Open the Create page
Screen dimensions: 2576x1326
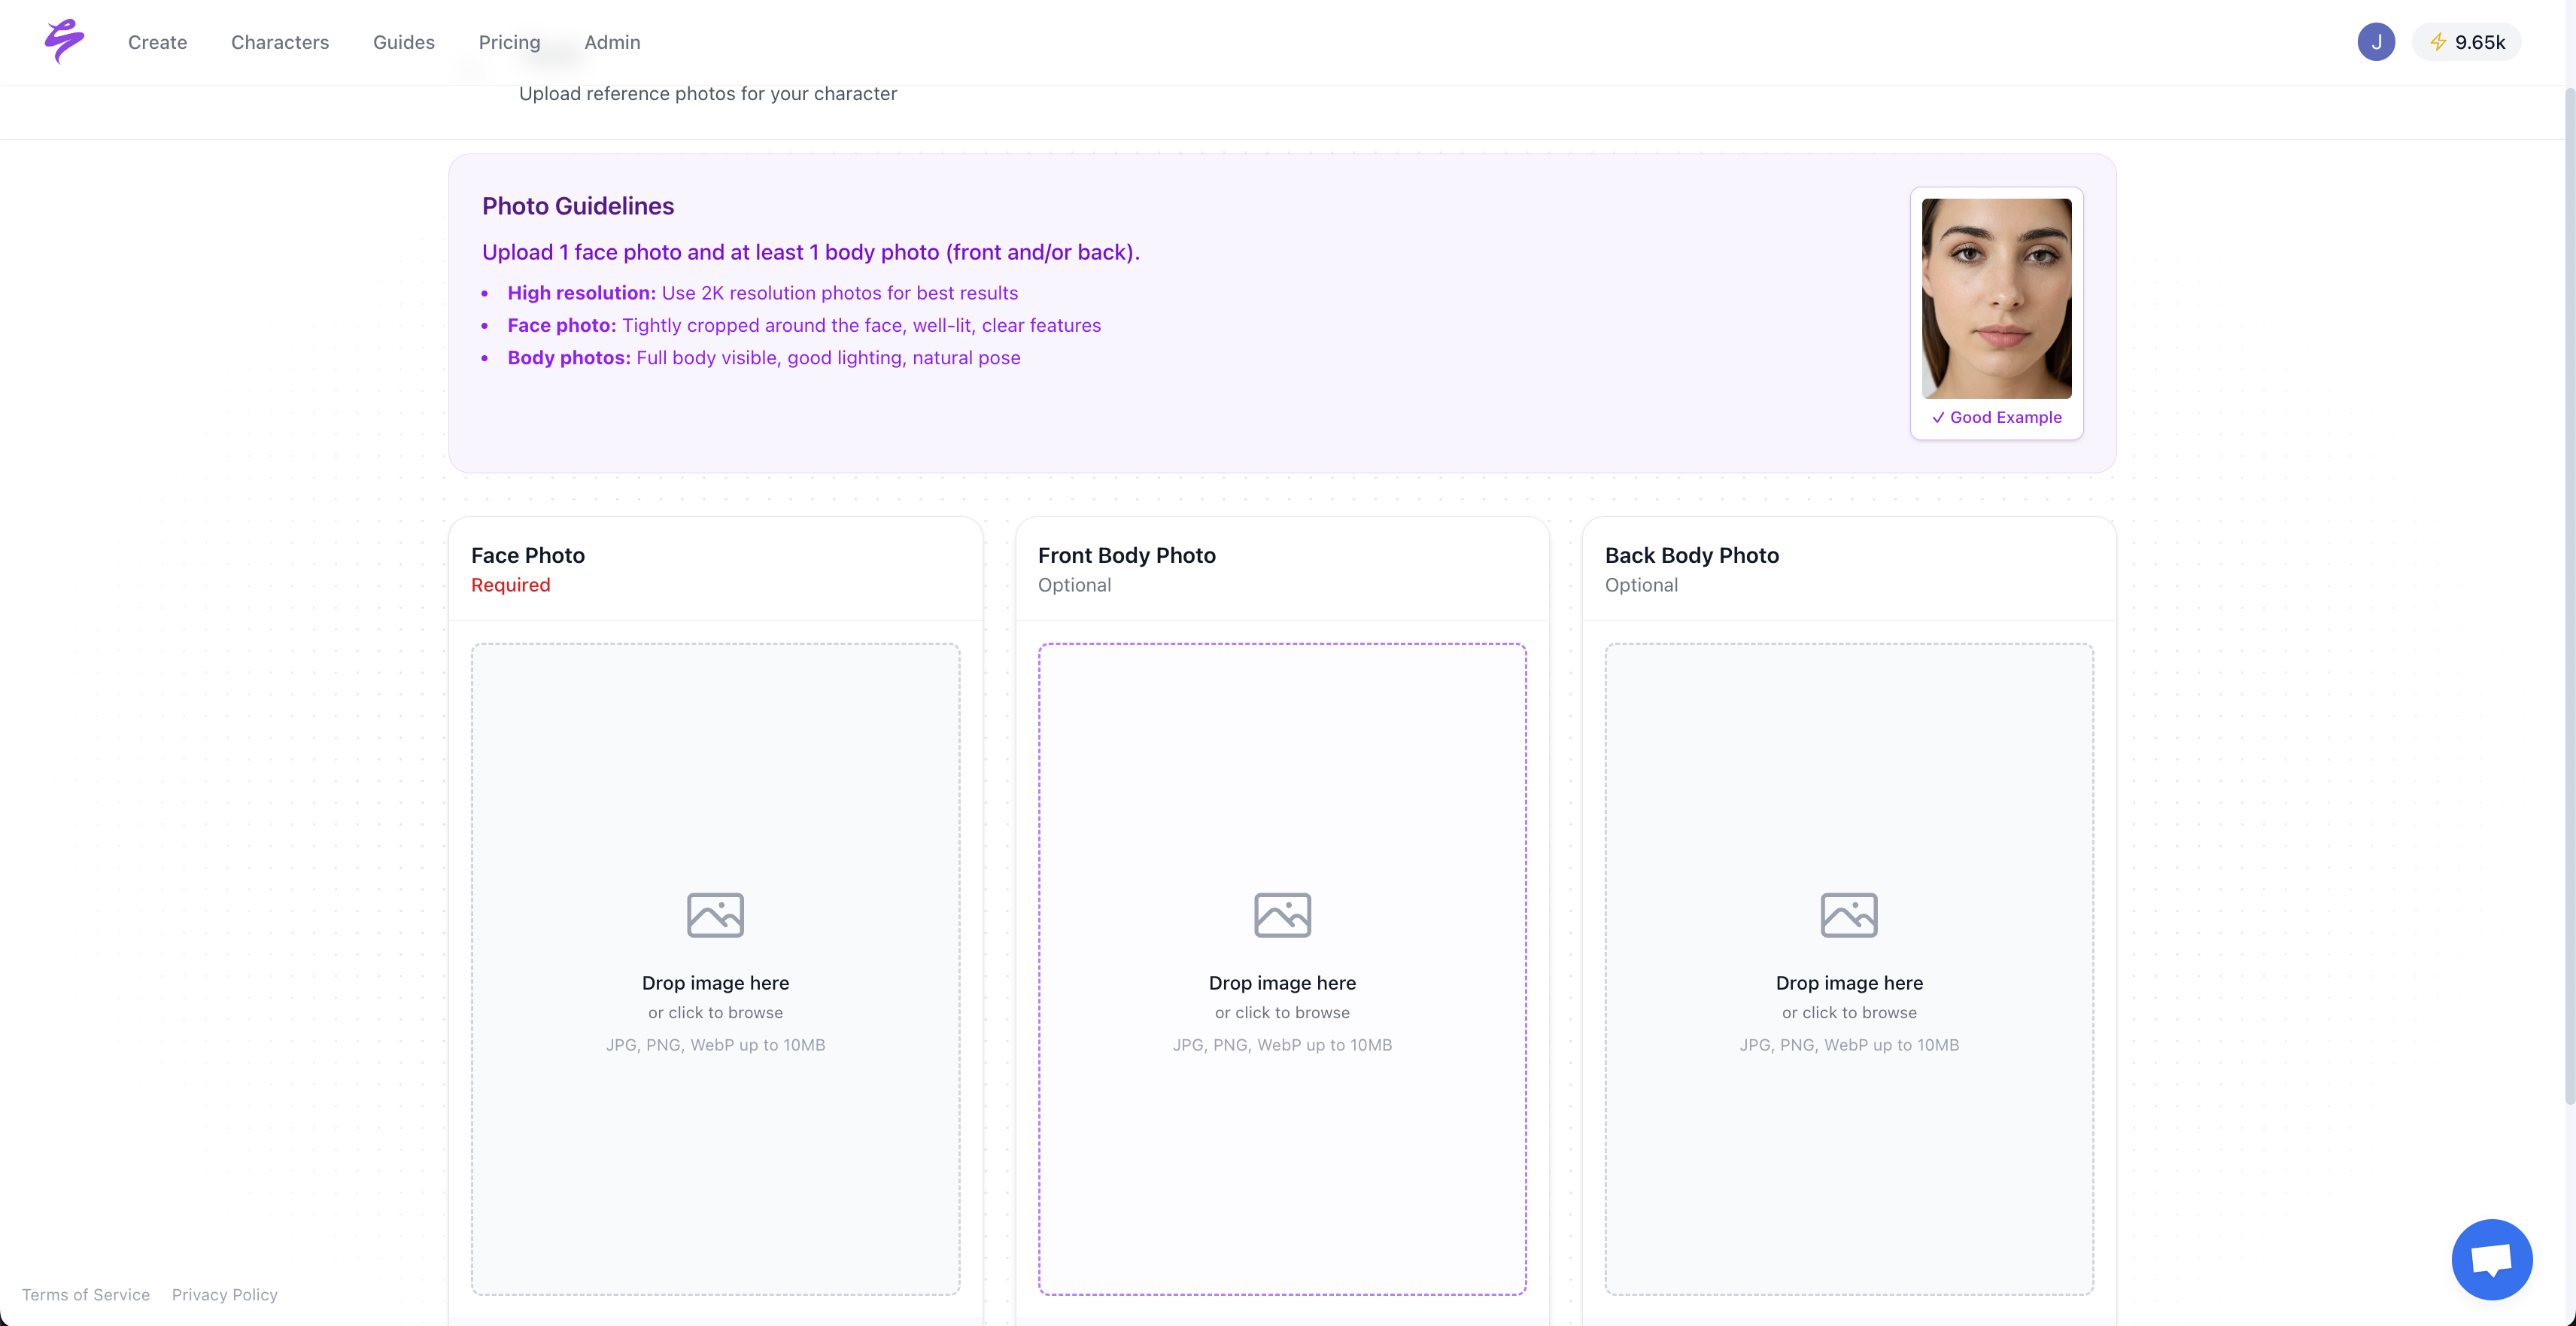(157, 42)
